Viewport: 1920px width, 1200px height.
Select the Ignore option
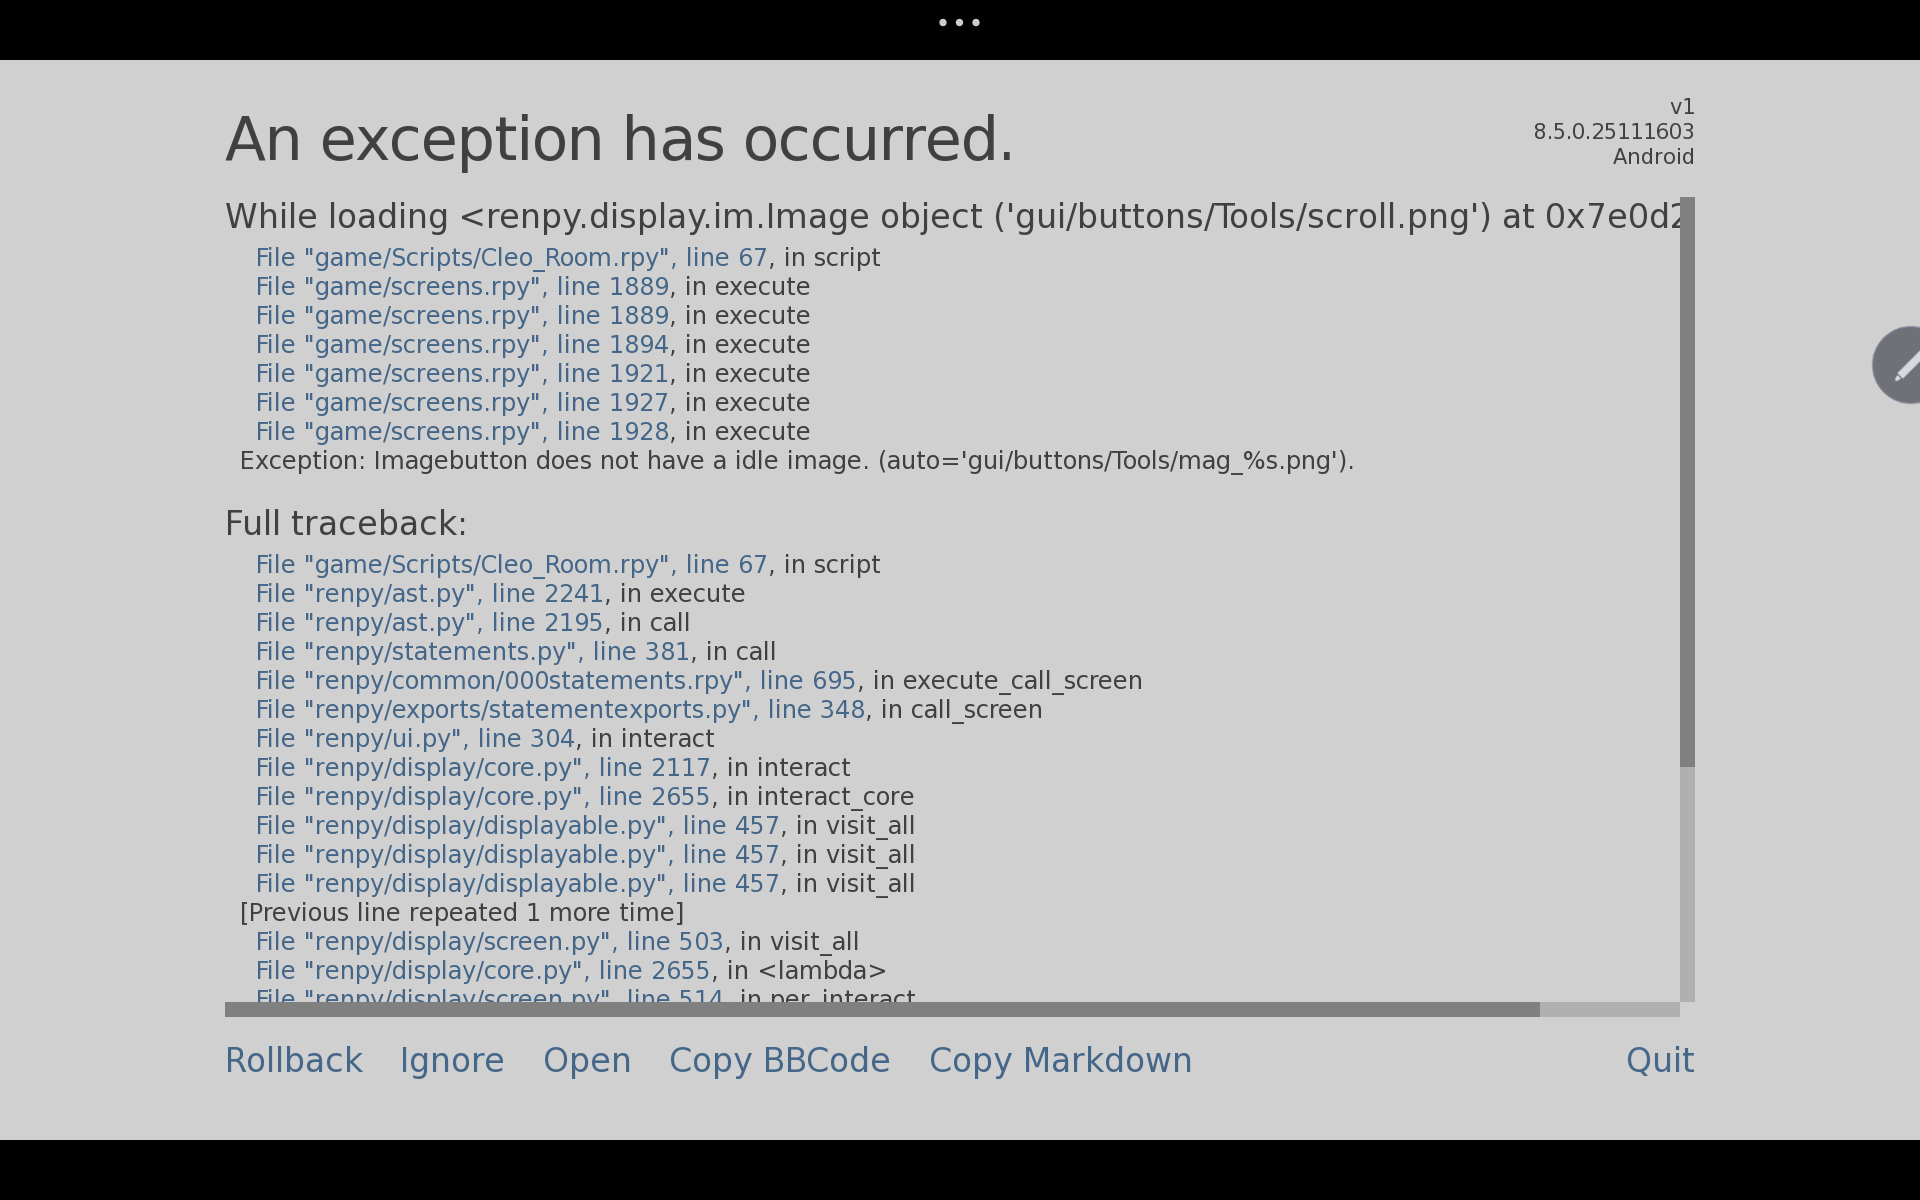(452, 1060)
